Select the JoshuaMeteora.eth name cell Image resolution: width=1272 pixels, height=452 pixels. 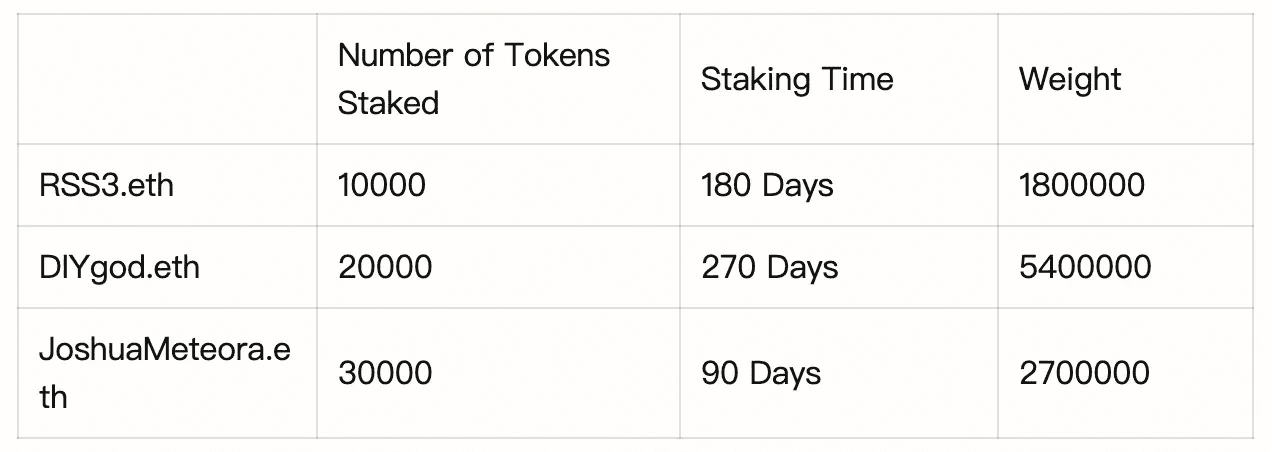click(165, 373)
